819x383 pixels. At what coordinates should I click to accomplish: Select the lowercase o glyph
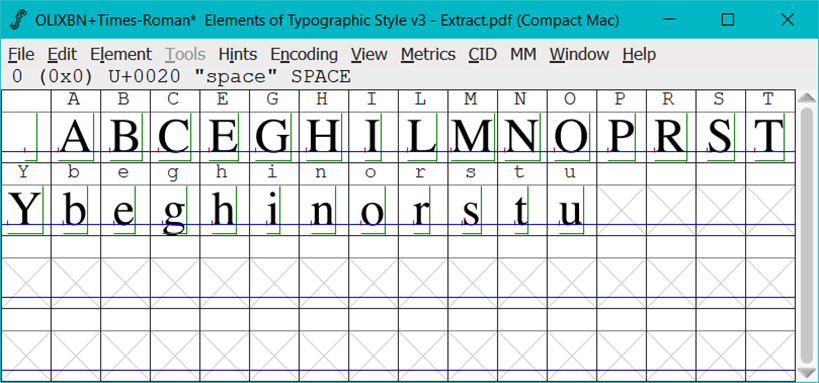coord(373,210)
